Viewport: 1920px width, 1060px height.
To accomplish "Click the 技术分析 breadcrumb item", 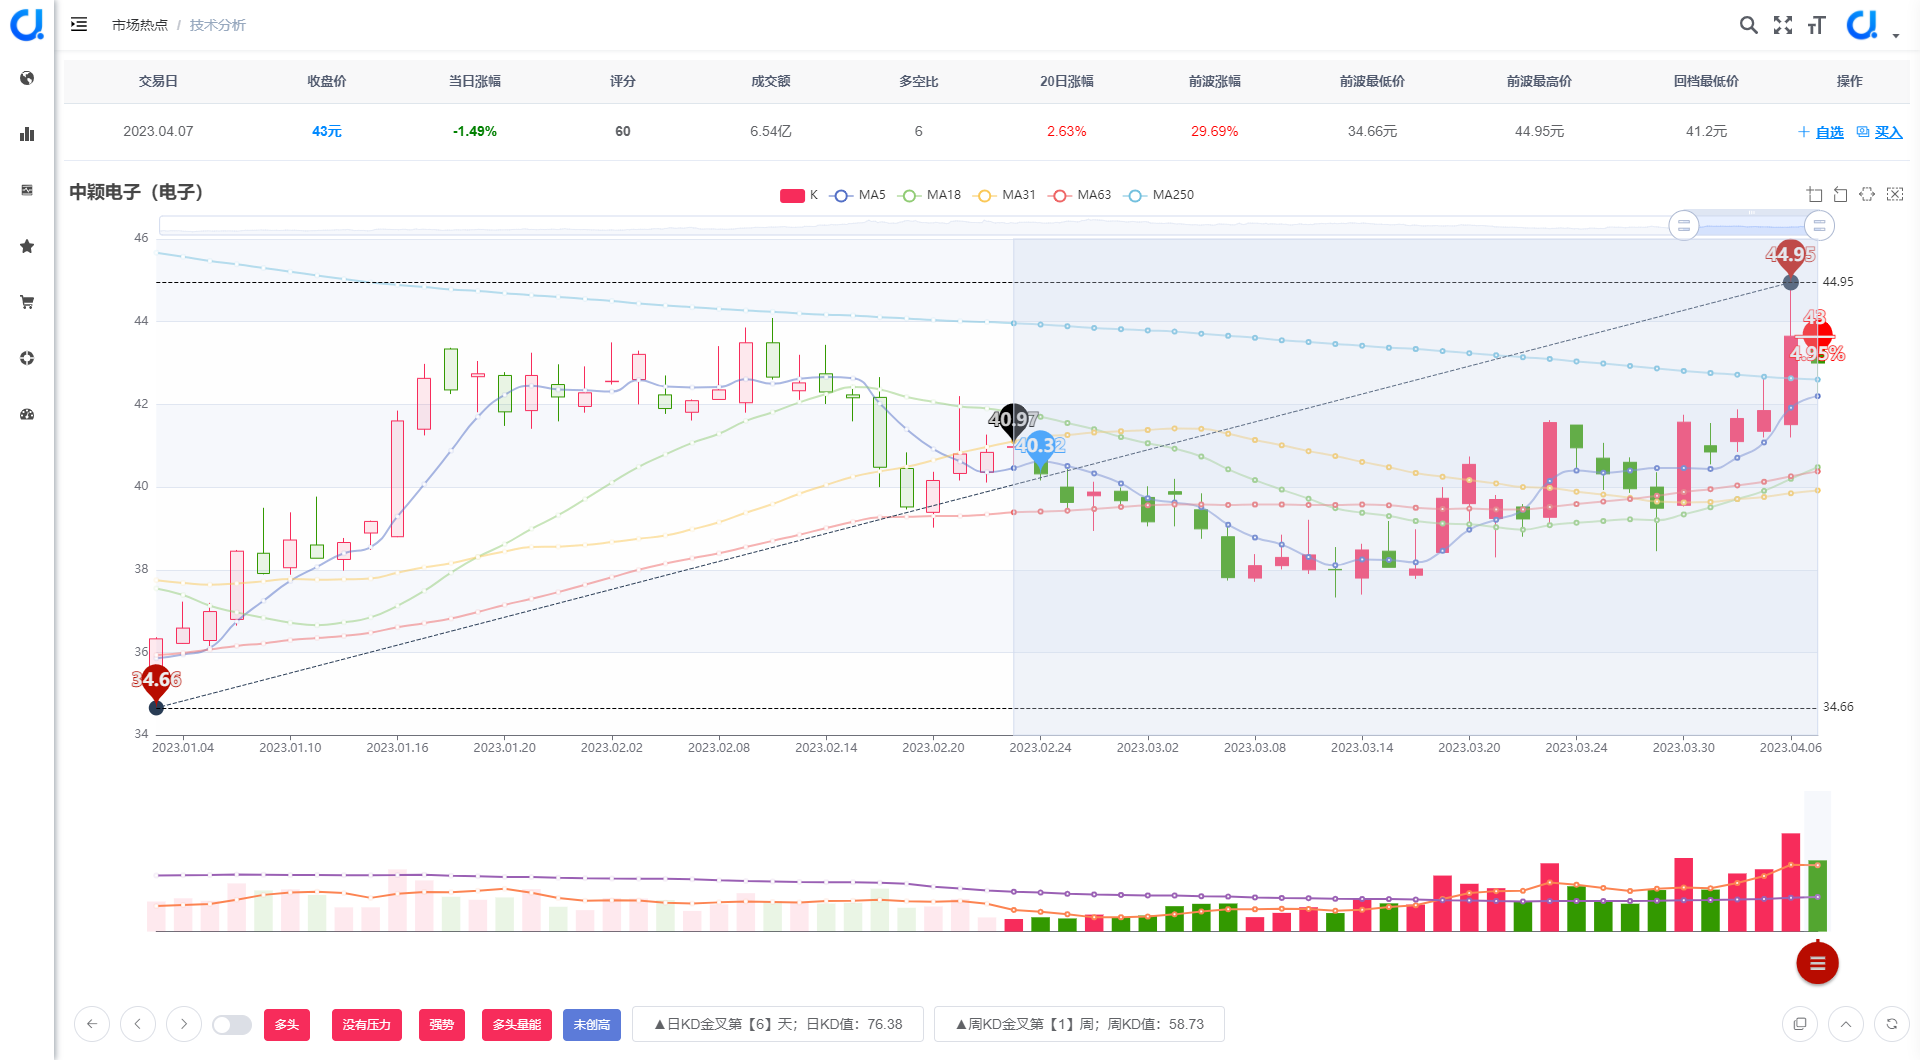I will click(x=218, y=25).
